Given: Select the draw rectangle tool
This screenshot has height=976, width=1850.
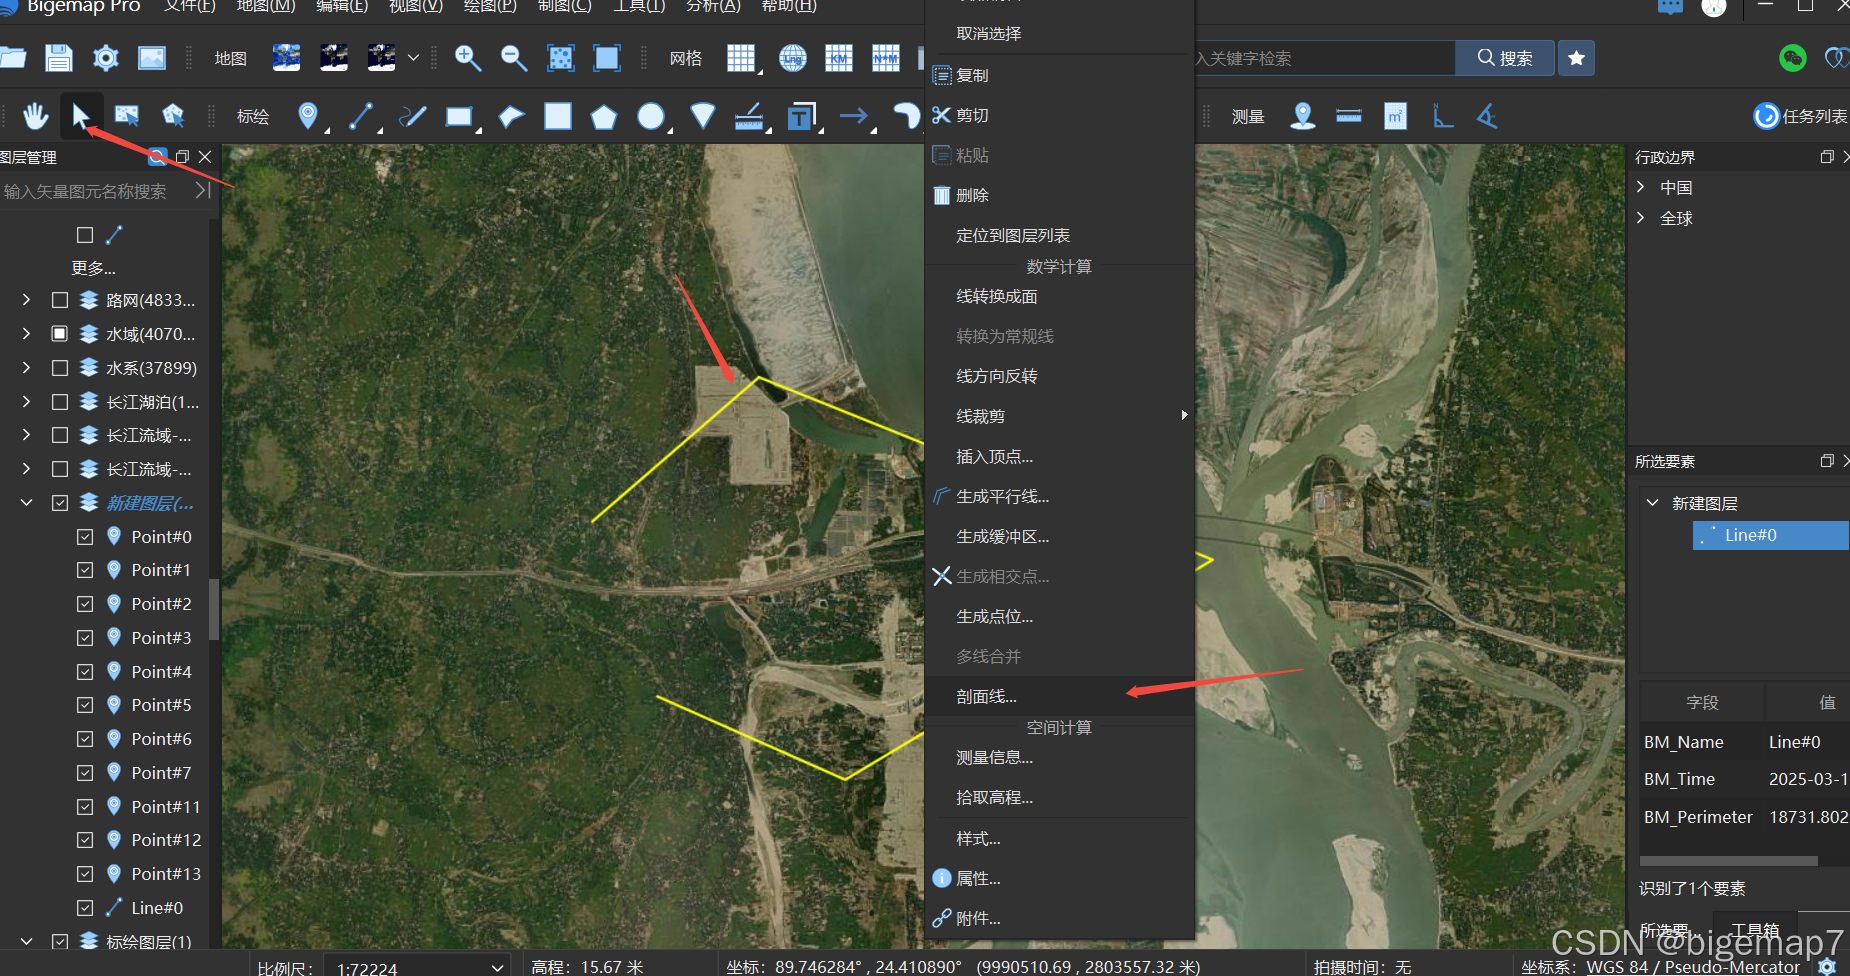Looking at the screenshot, I should point(459,117).
